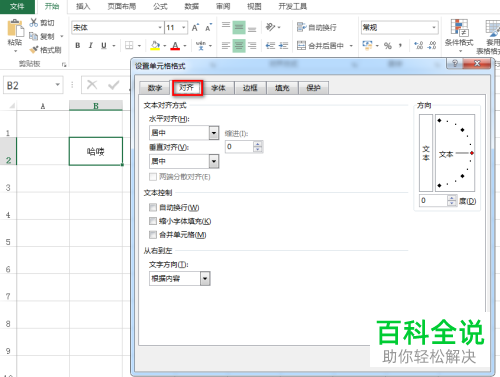Click the vertical text orientation box
500x377 pixels.
point(426,153)
